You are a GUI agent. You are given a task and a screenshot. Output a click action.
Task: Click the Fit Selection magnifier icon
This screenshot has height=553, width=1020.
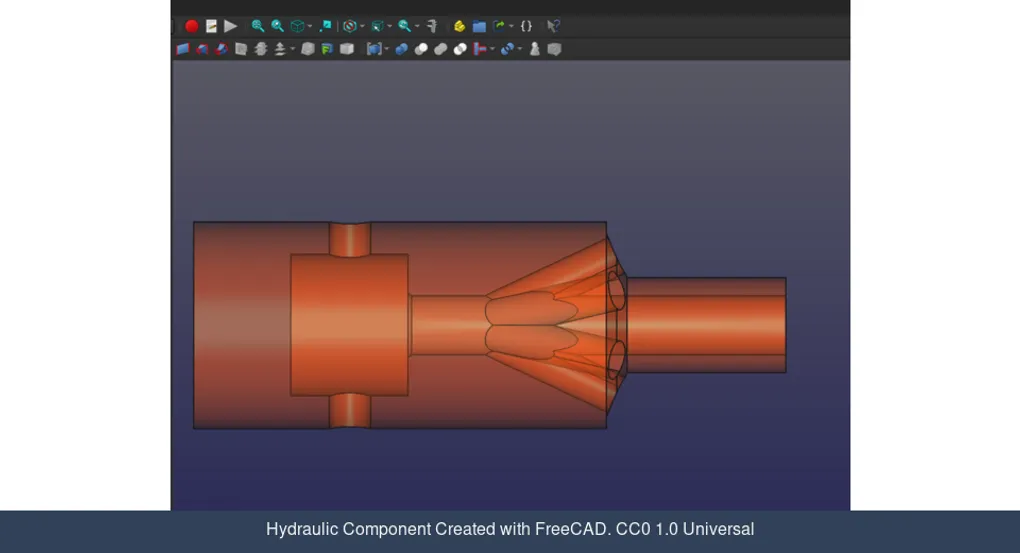[277, 26]
